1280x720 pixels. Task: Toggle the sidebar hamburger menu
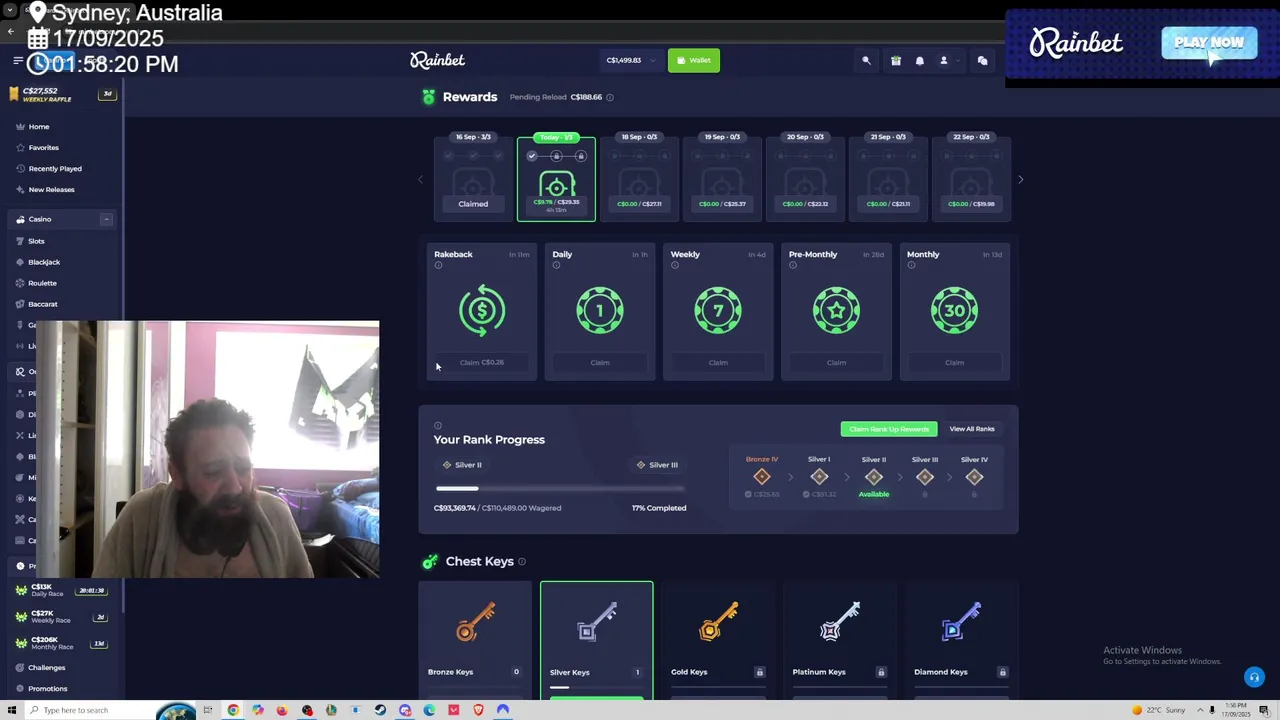tap(17, 61)
